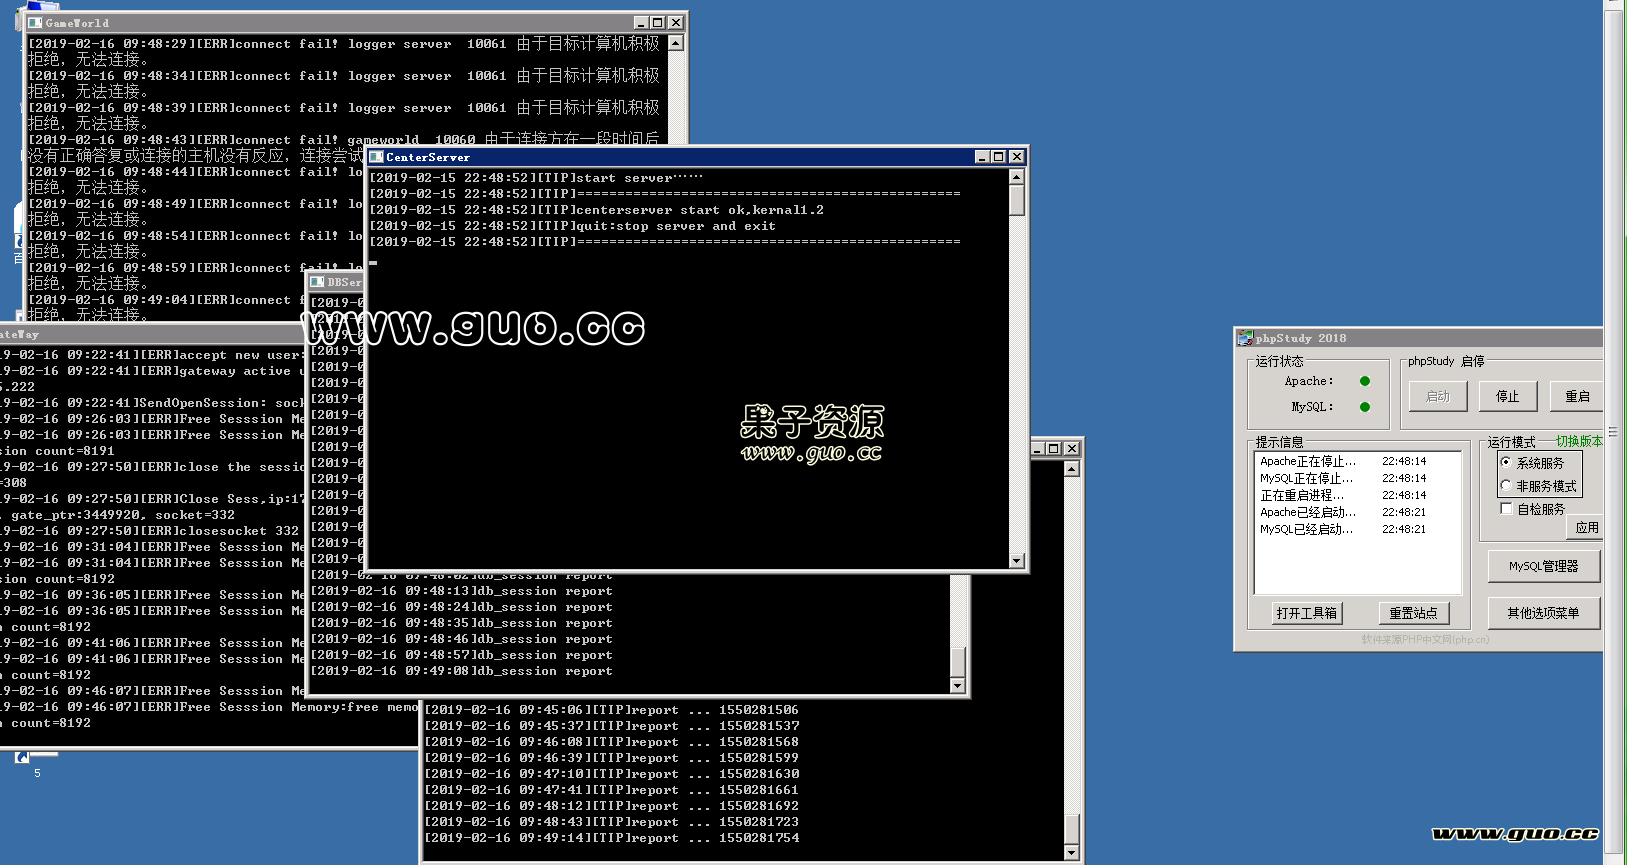
Task: Open the toolbox via 打开工具箱
Action: coord(1306,613)
